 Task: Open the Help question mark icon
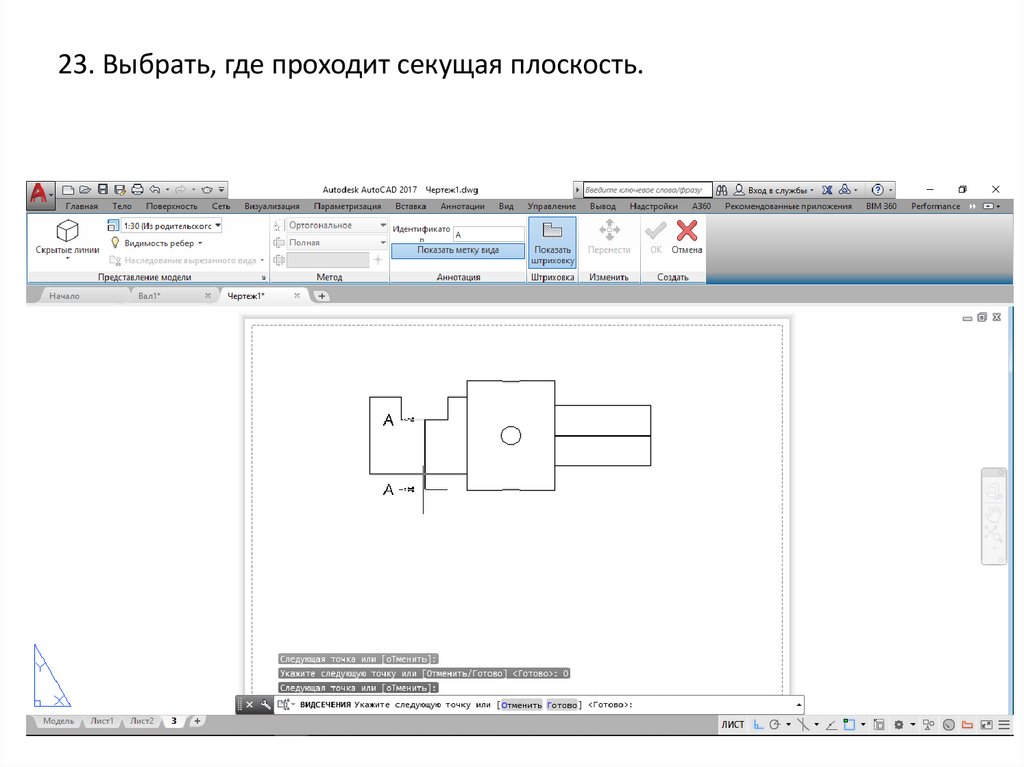pos(877,189)
